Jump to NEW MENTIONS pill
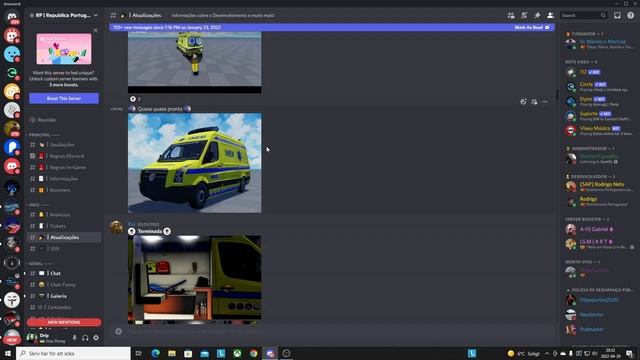The width and height of the screenshot is (640, 360). click(x=64, y=322)
